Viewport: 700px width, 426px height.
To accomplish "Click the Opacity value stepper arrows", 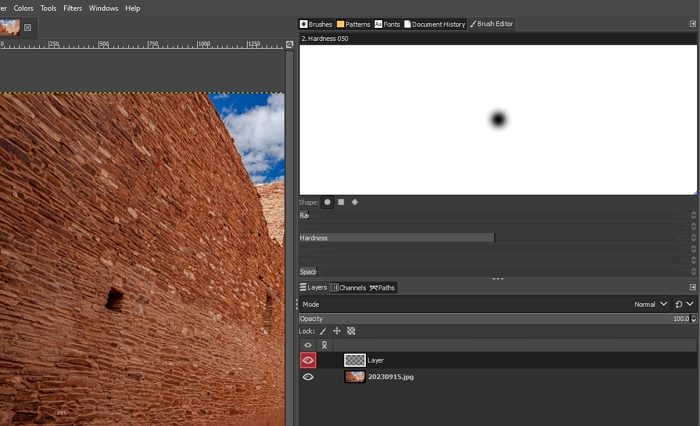I will click(693, 319).
